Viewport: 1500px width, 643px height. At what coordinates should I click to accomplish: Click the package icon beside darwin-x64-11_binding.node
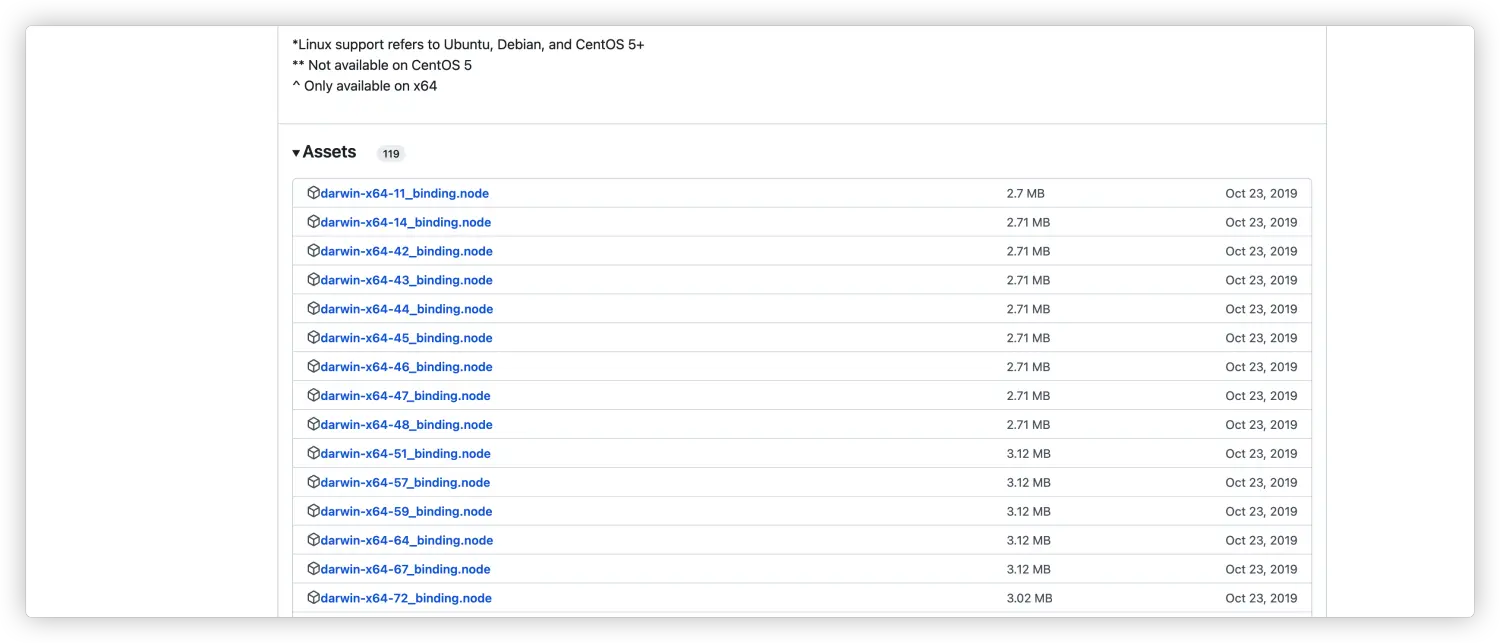[x=313, y=193]
